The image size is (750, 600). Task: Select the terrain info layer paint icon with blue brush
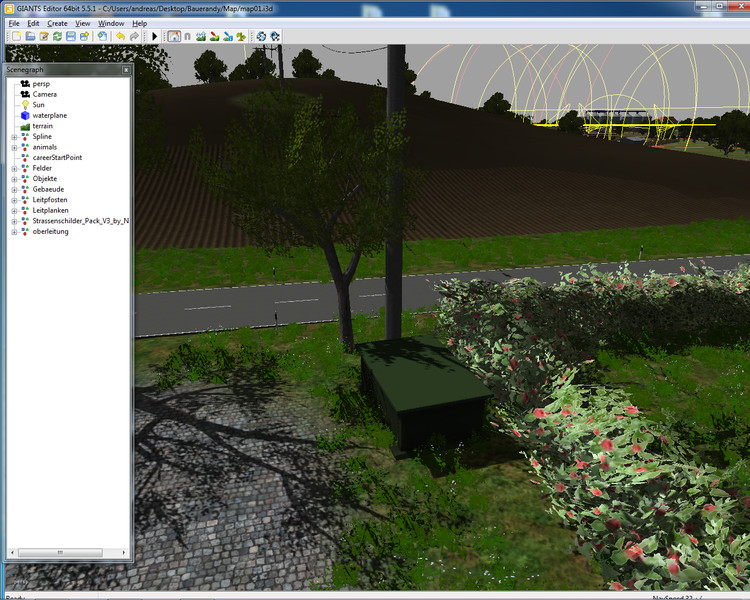click(x=228, y=36)
